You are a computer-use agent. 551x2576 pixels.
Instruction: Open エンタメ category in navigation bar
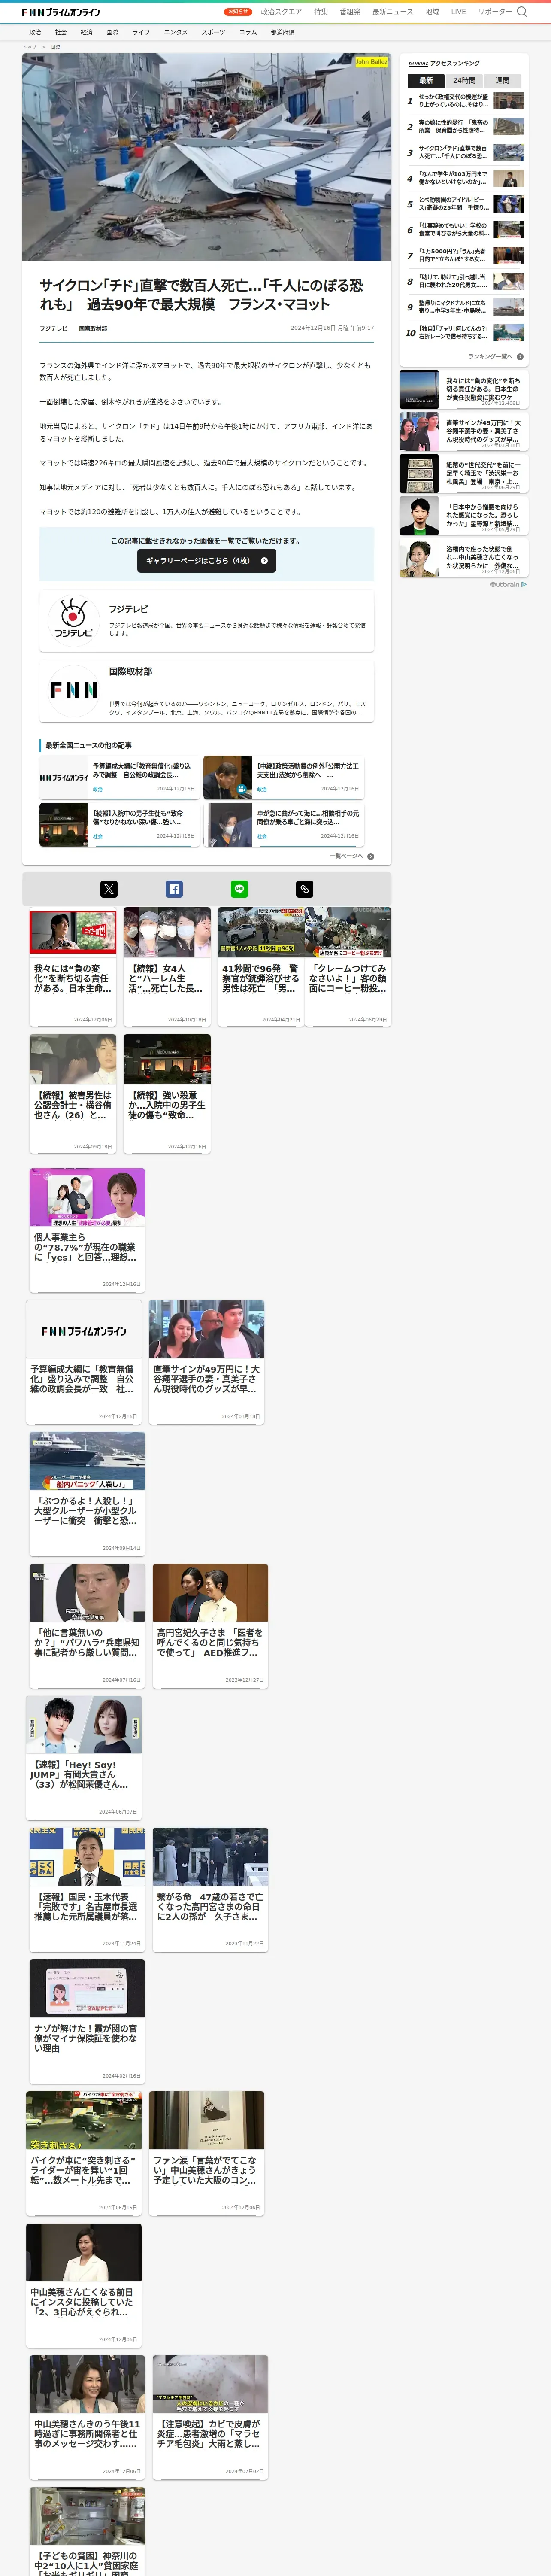pyautogui.click(x=176, y=32)
